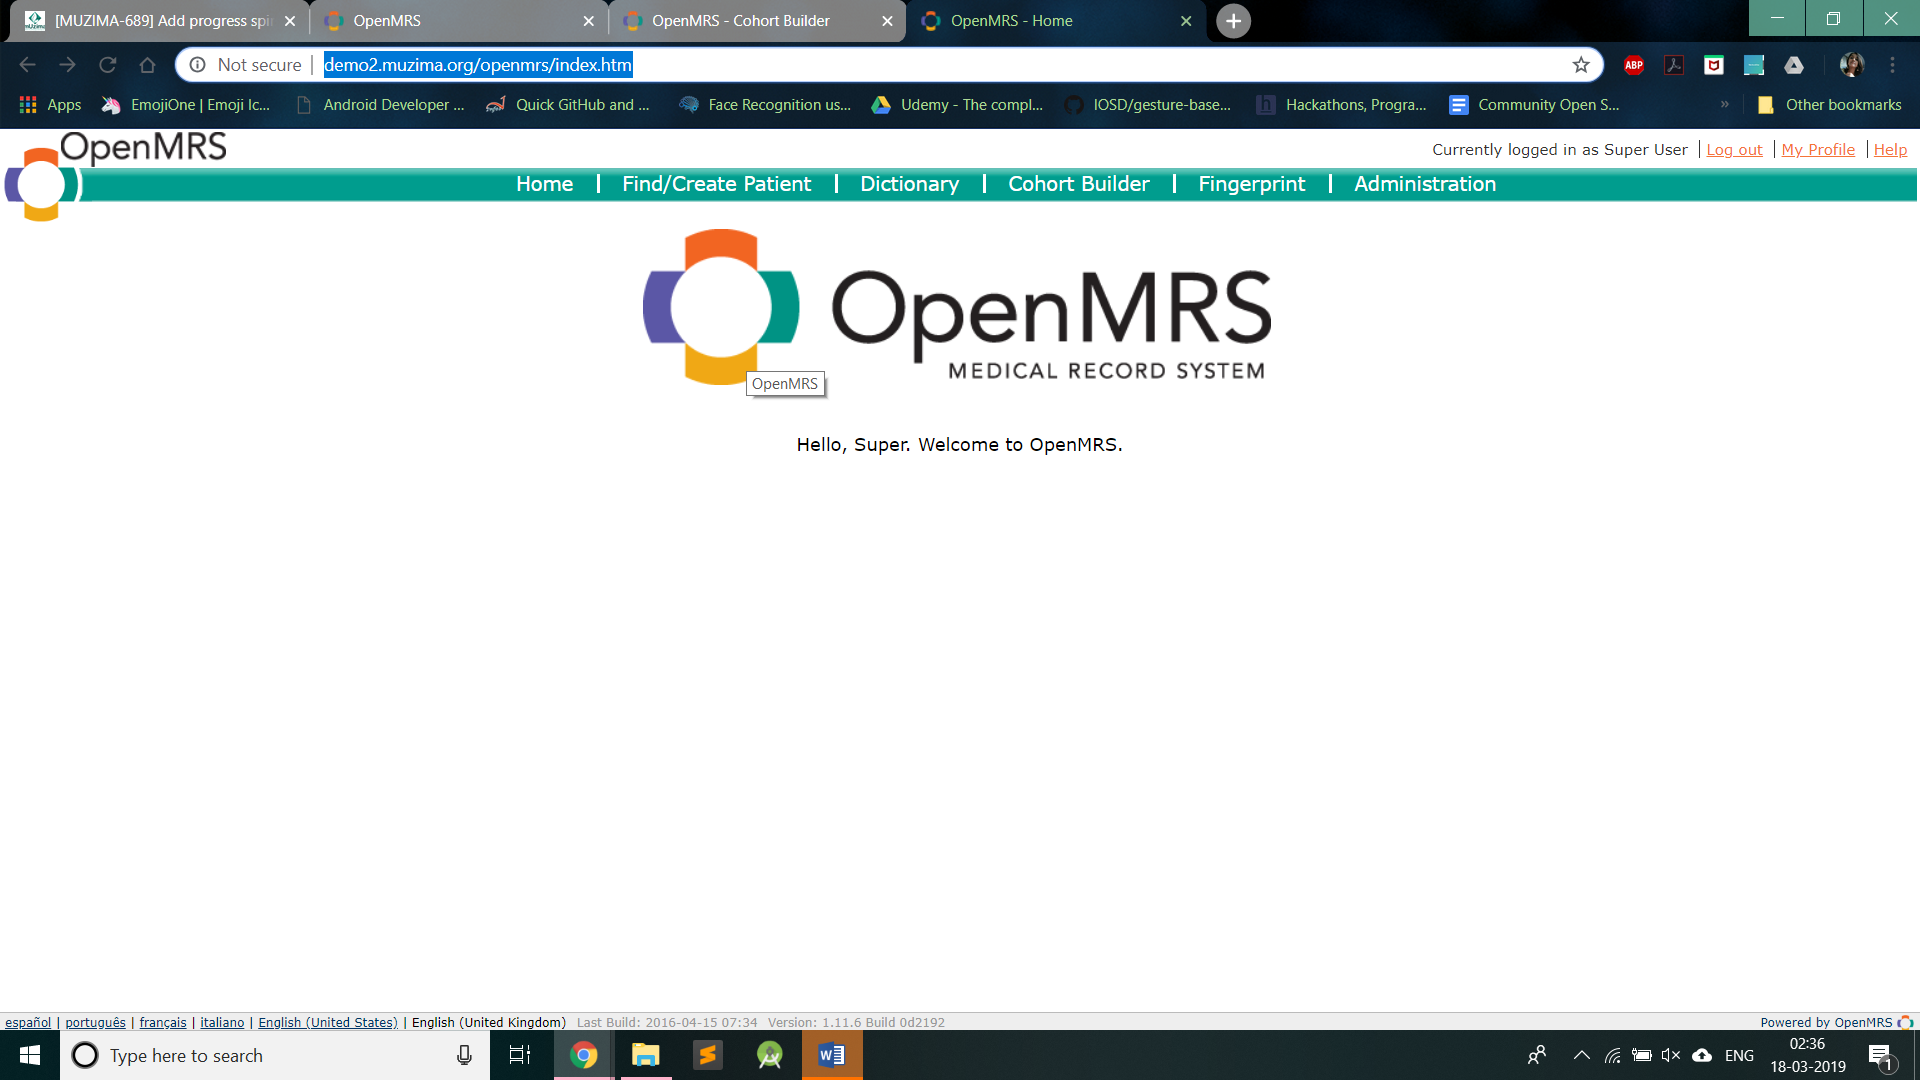The image size is (1920, 1080).
Task: Click the Powered by OpenMRS link
Action: [x=1836, y=1022]
